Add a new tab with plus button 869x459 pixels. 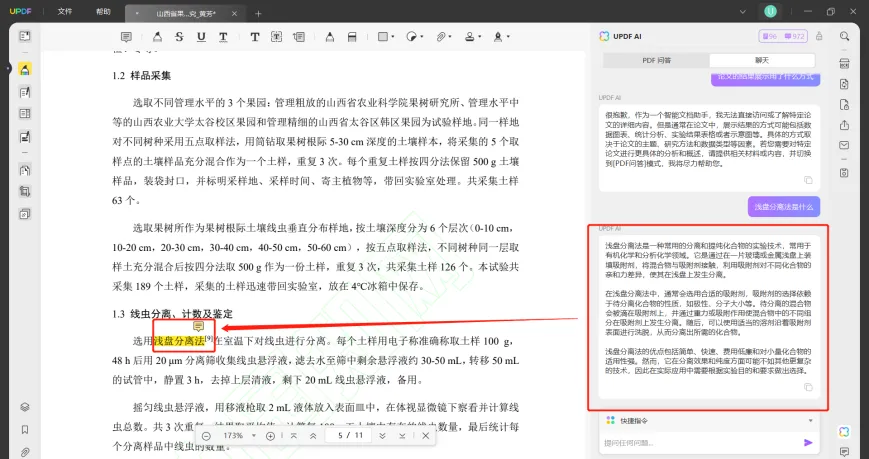[258, 13]
